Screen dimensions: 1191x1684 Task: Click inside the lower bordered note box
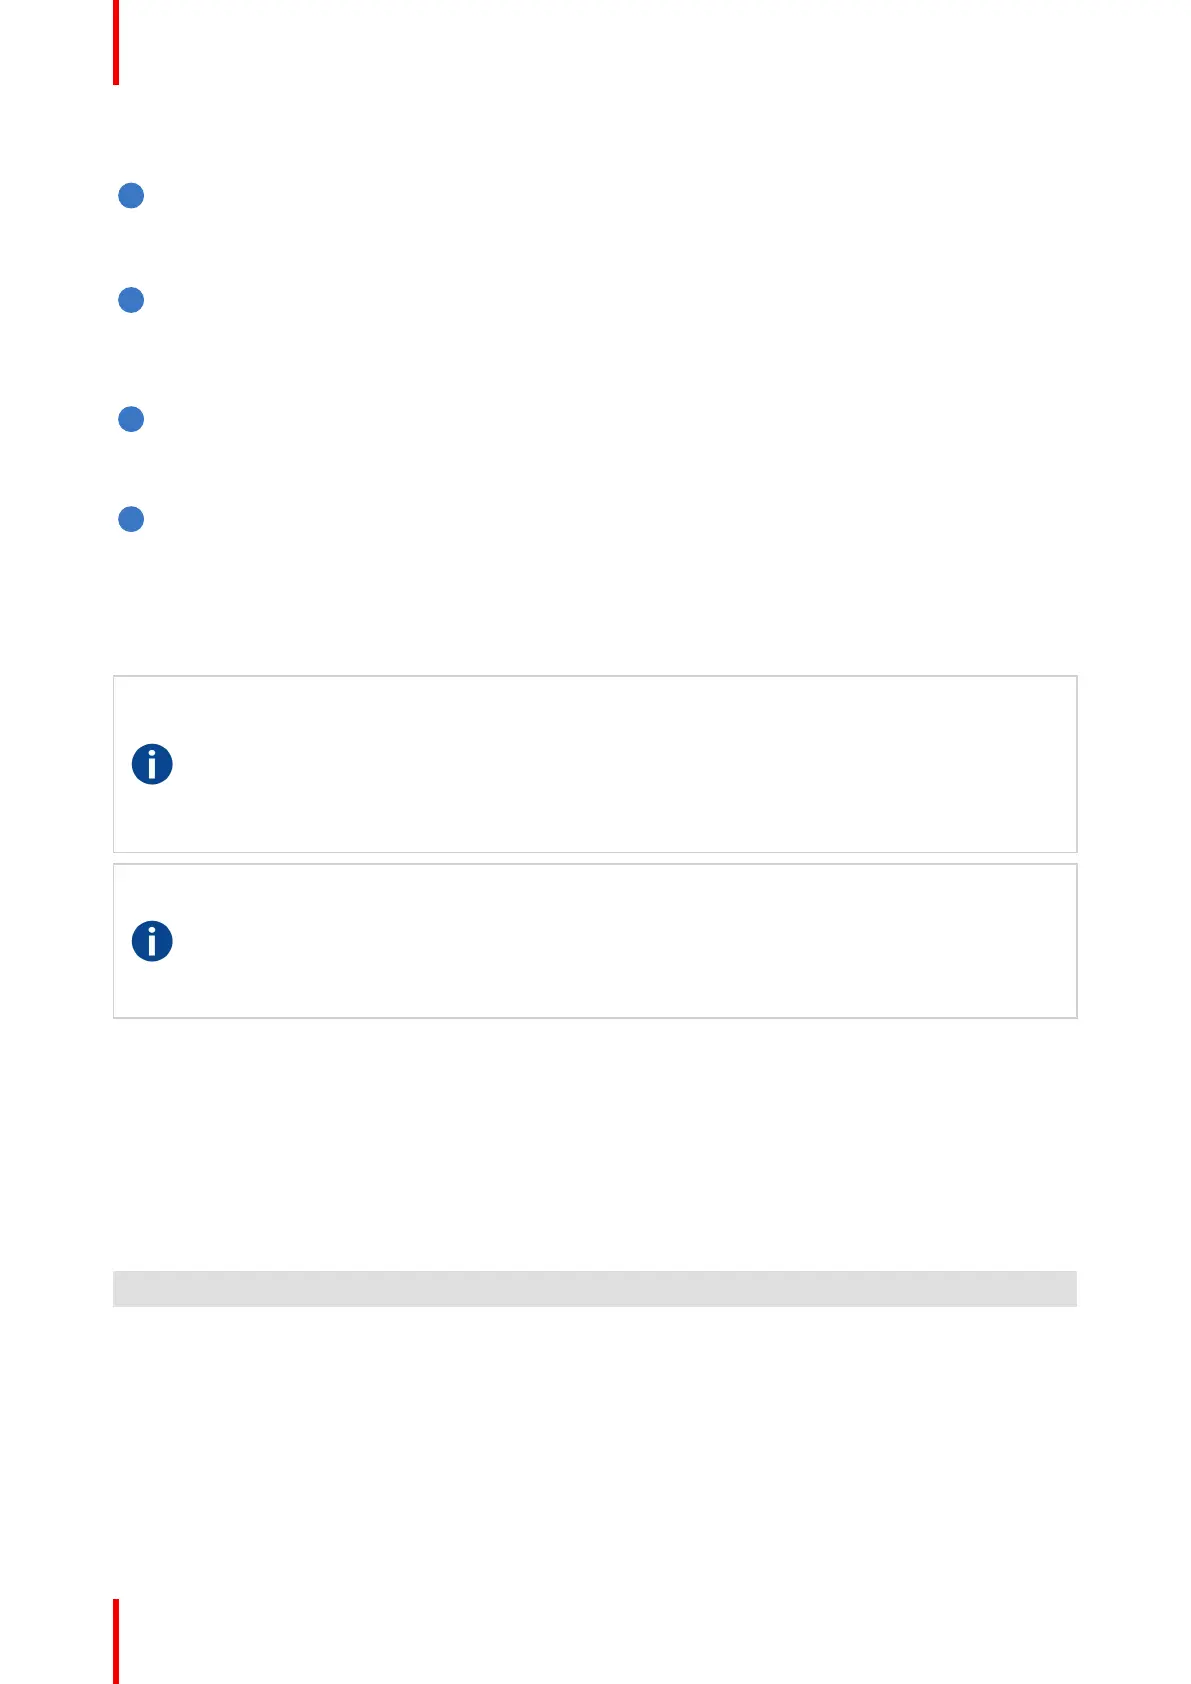click(x=595, y=941)
